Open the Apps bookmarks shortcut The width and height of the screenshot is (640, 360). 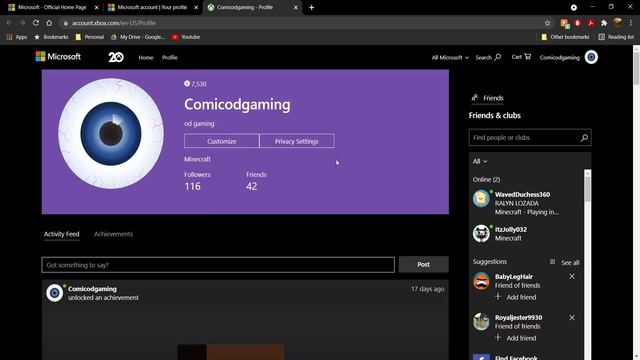tap(17, 37)
